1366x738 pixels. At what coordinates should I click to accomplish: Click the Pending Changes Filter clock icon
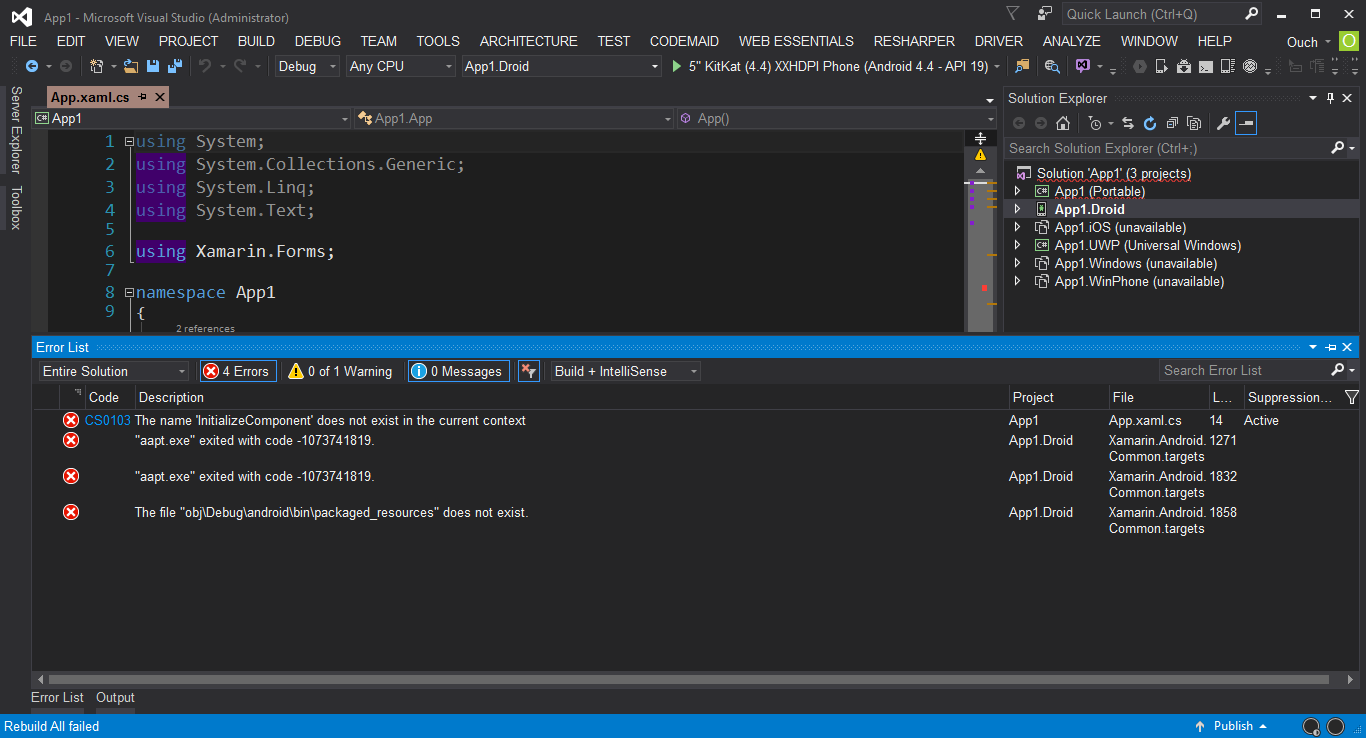(x=1095, y=123)
